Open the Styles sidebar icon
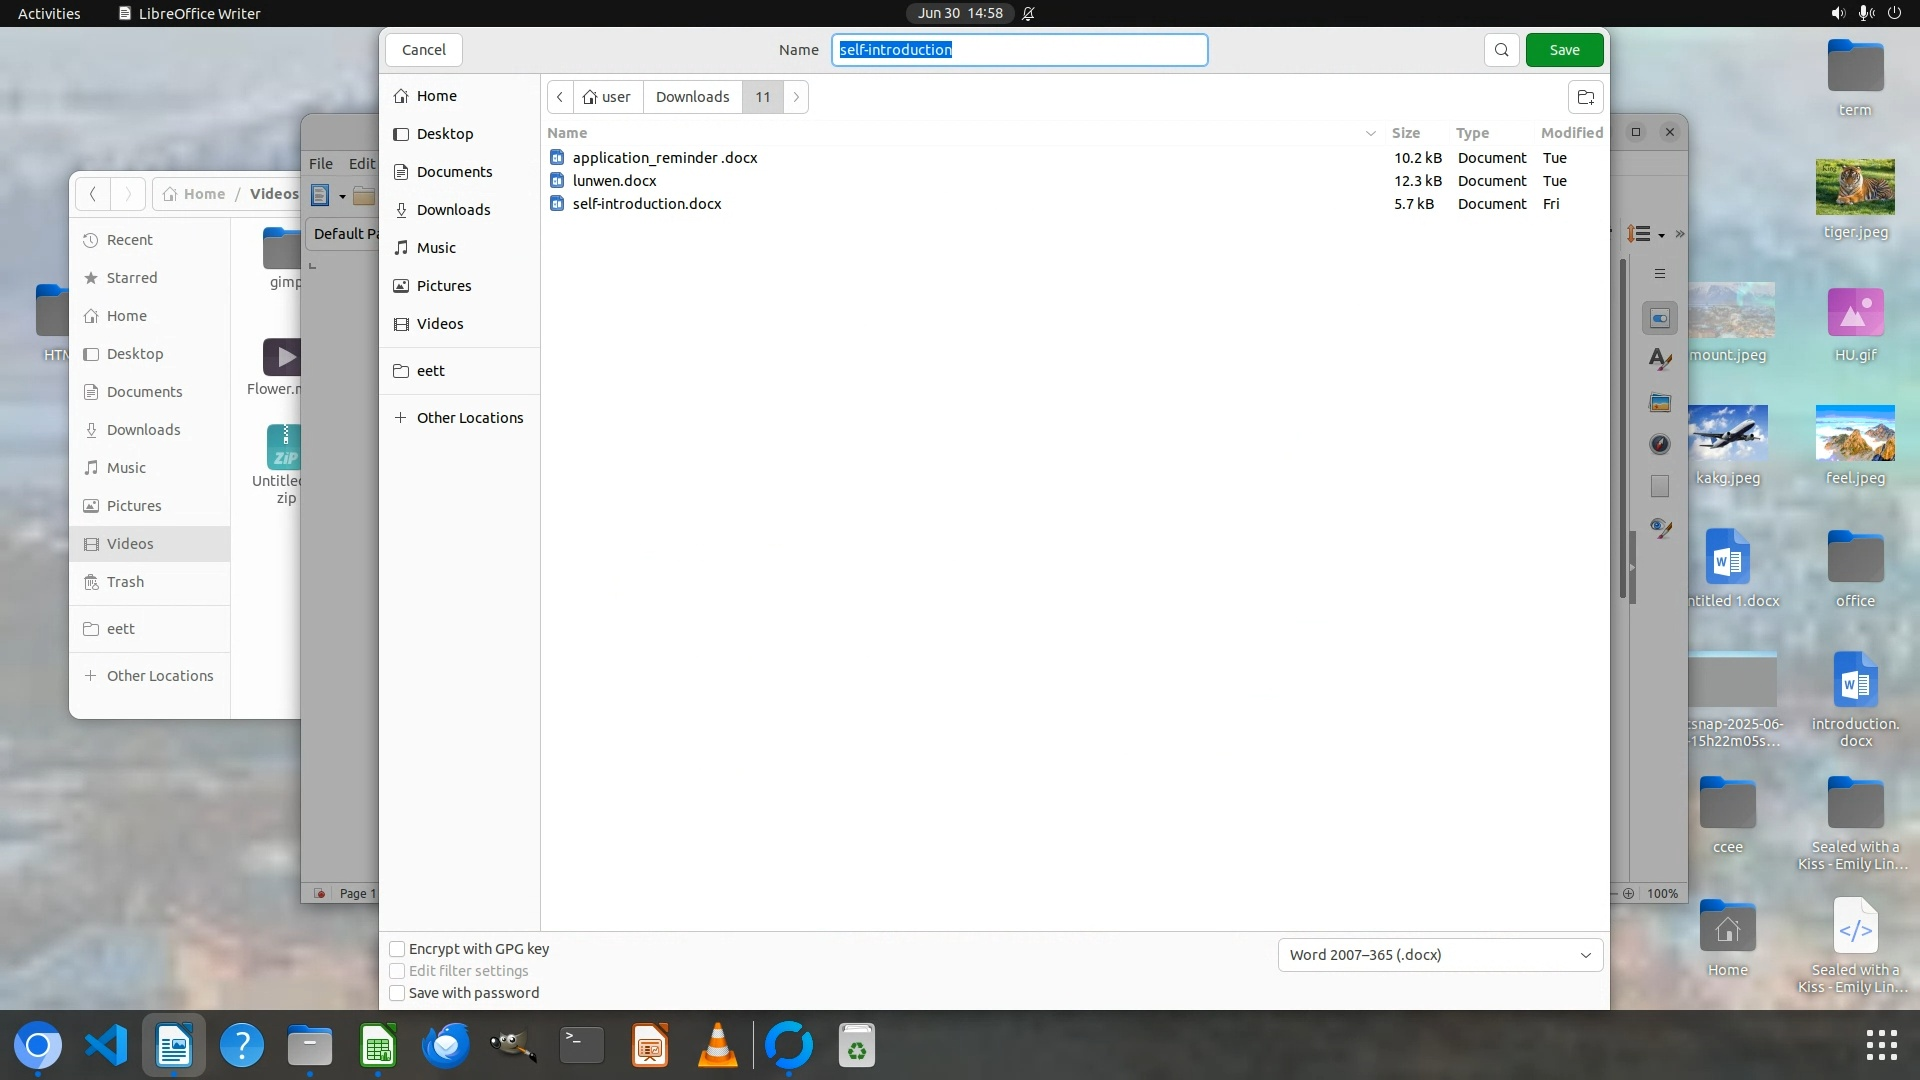 tap(1660, 359)
